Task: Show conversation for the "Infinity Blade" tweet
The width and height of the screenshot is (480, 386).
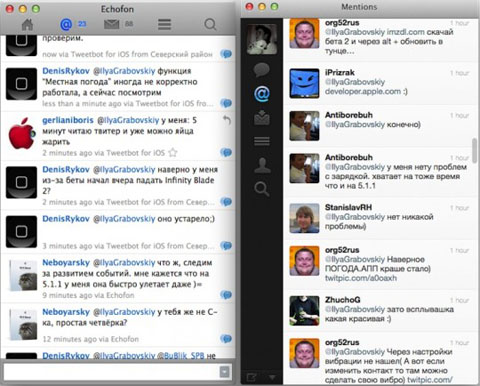Action: [226, 202]
